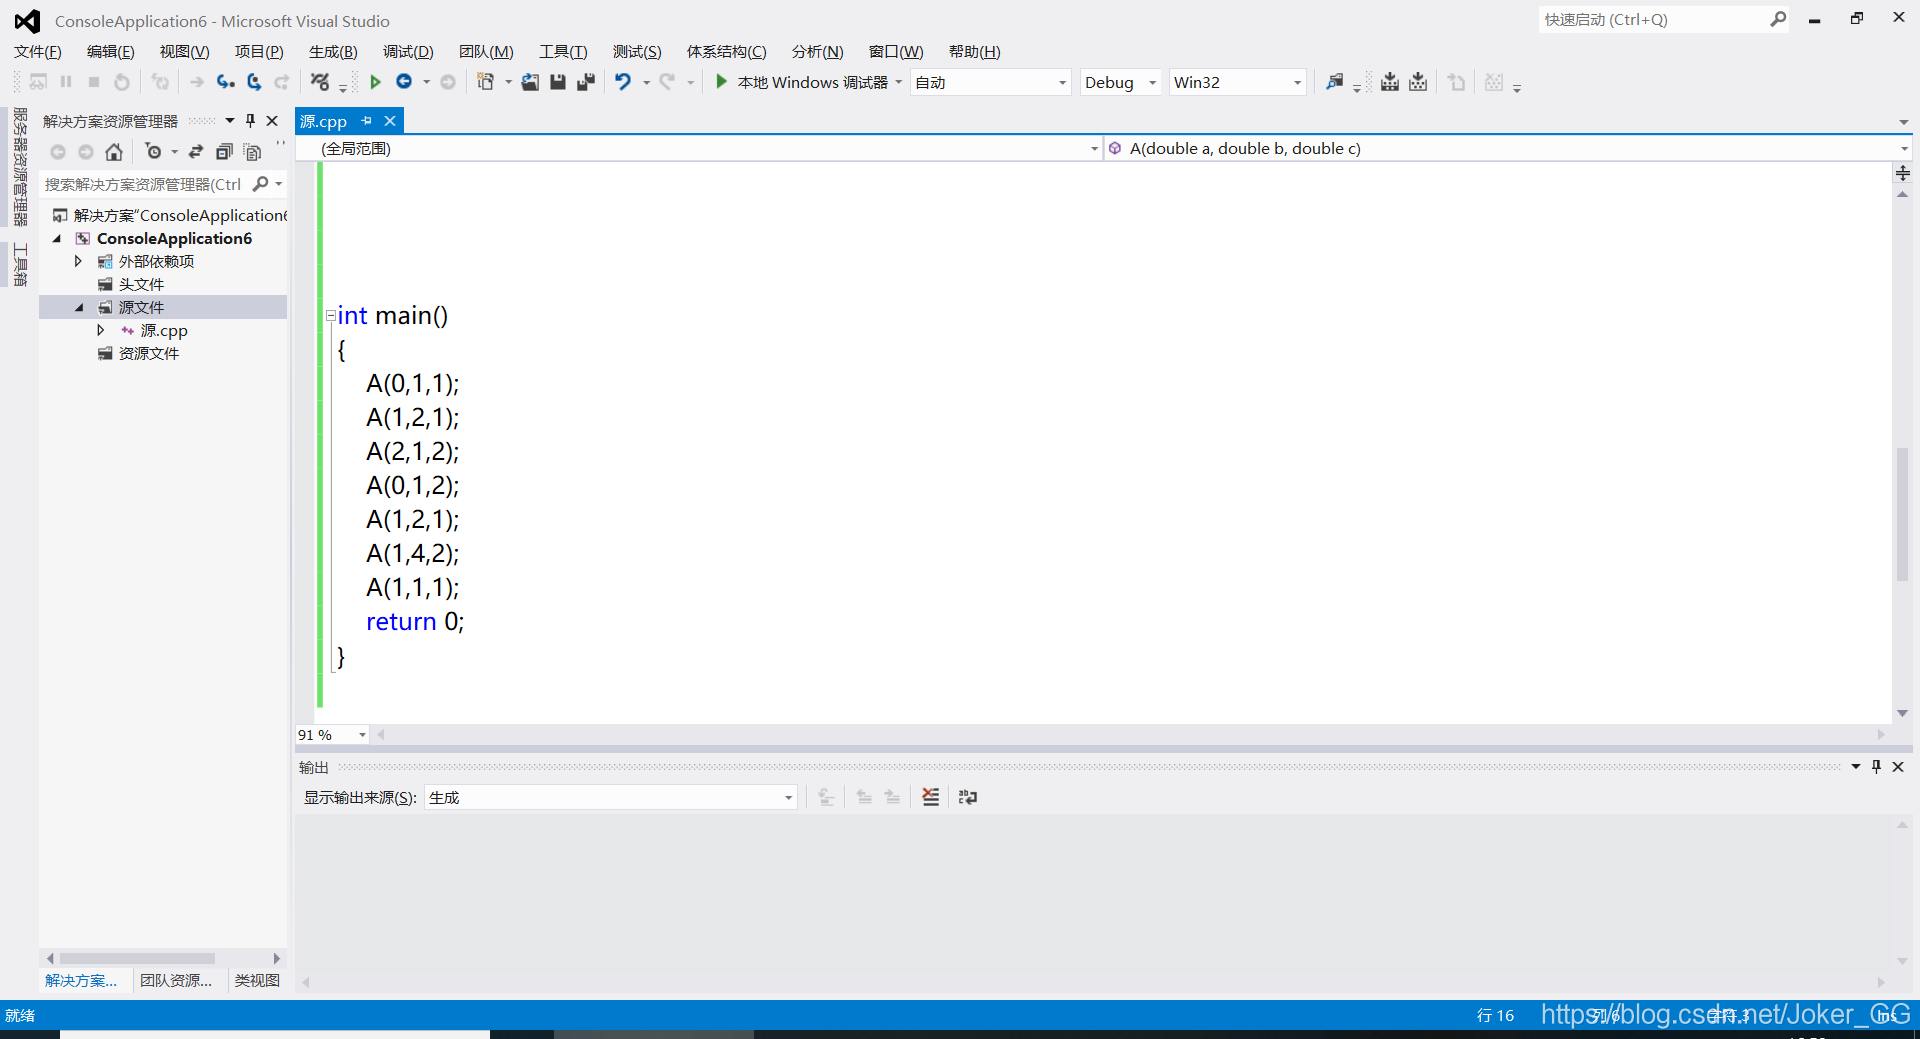Save the current file with the Save icon

point(558,82)
